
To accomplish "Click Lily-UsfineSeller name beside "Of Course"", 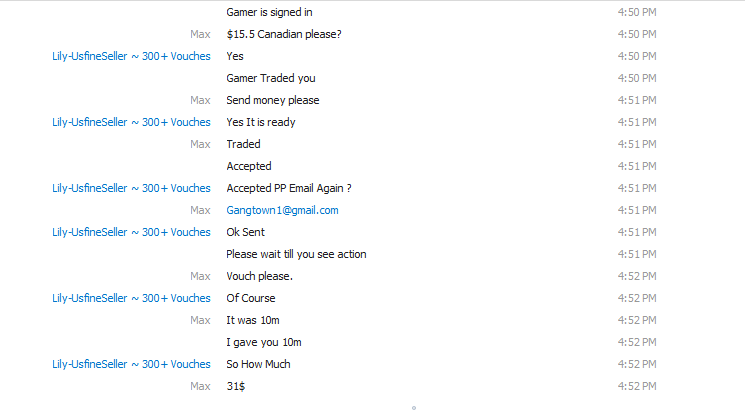I will click(x=131, y=298).
